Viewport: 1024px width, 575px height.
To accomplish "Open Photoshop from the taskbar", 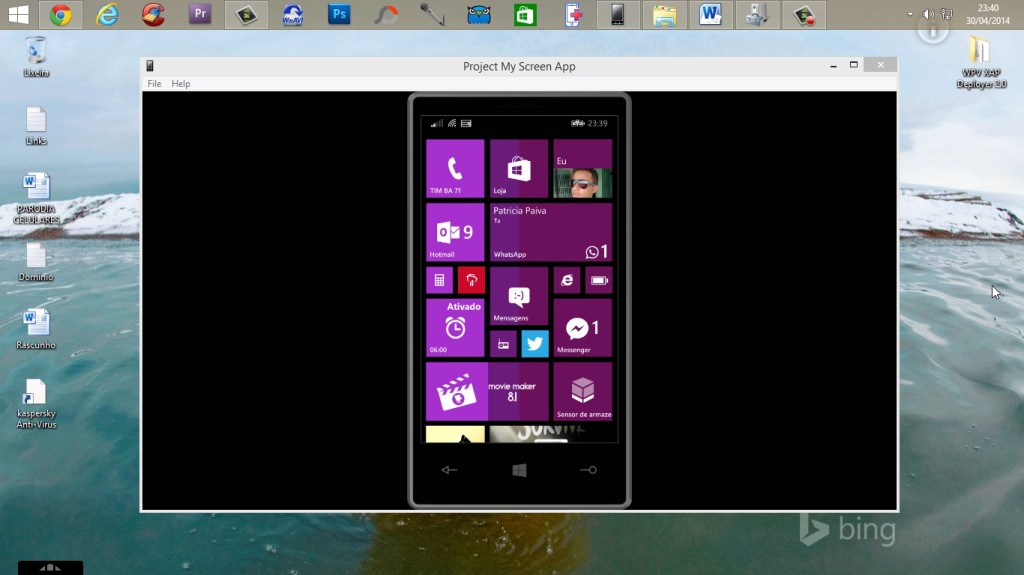I will pos(339,14).
